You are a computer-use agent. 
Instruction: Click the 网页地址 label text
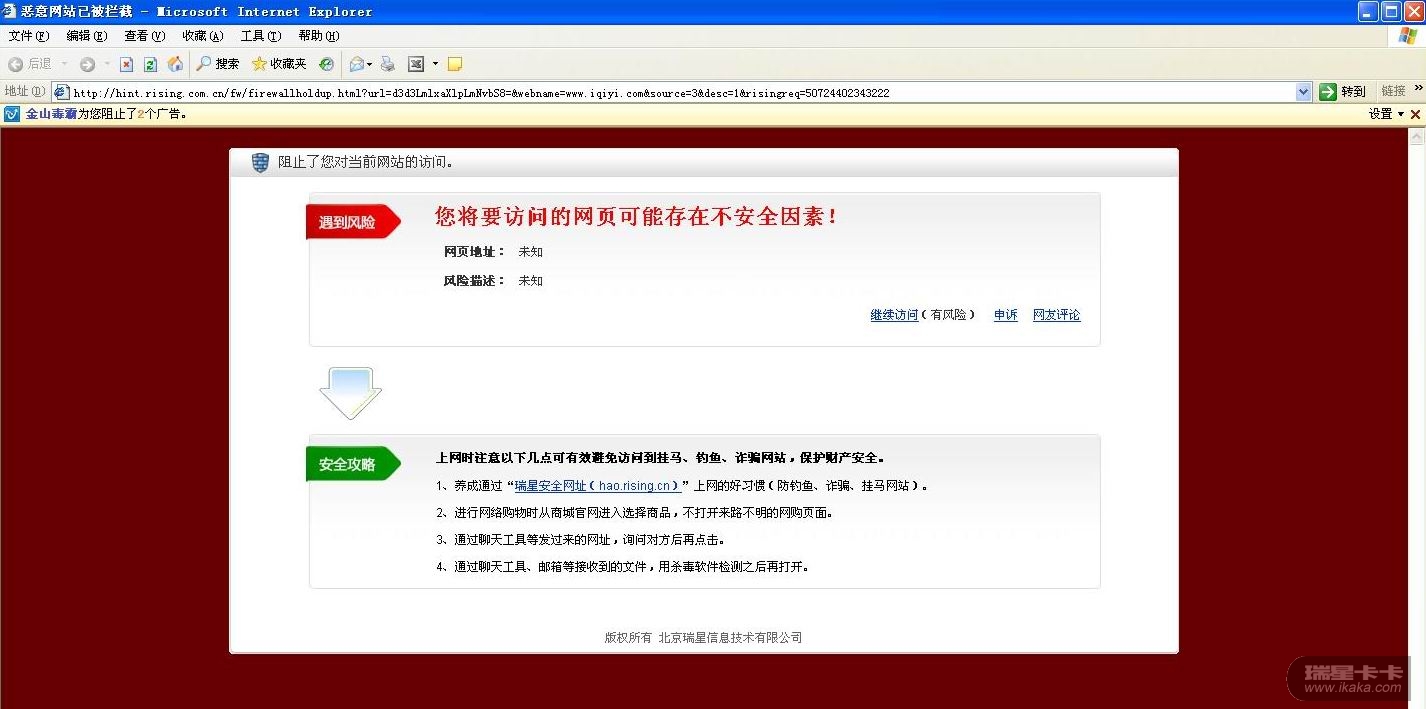[x=474, y=252]
